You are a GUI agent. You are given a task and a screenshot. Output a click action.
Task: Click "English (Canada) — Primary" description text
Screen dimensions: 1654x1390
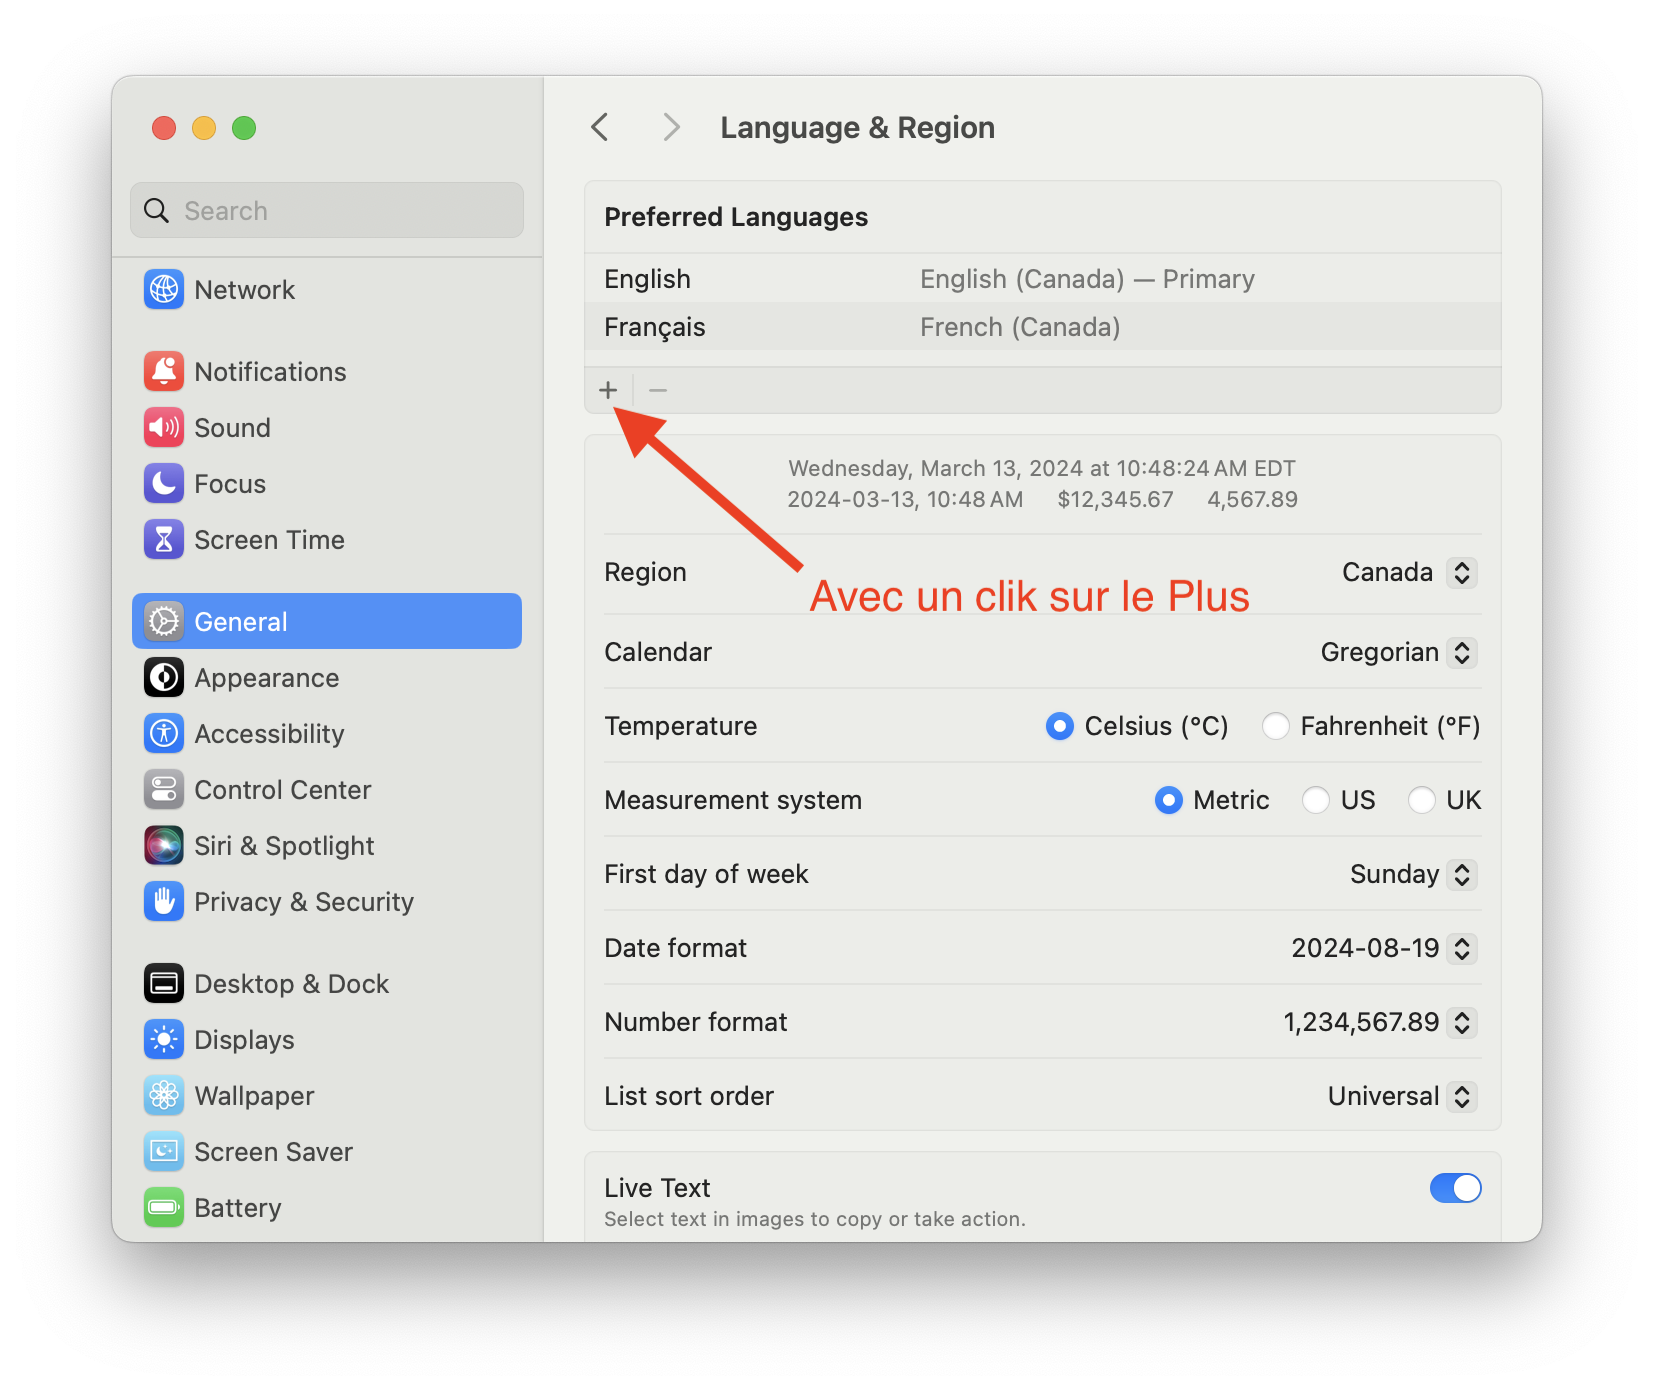pyautogui.click(x=1088, y=279)
